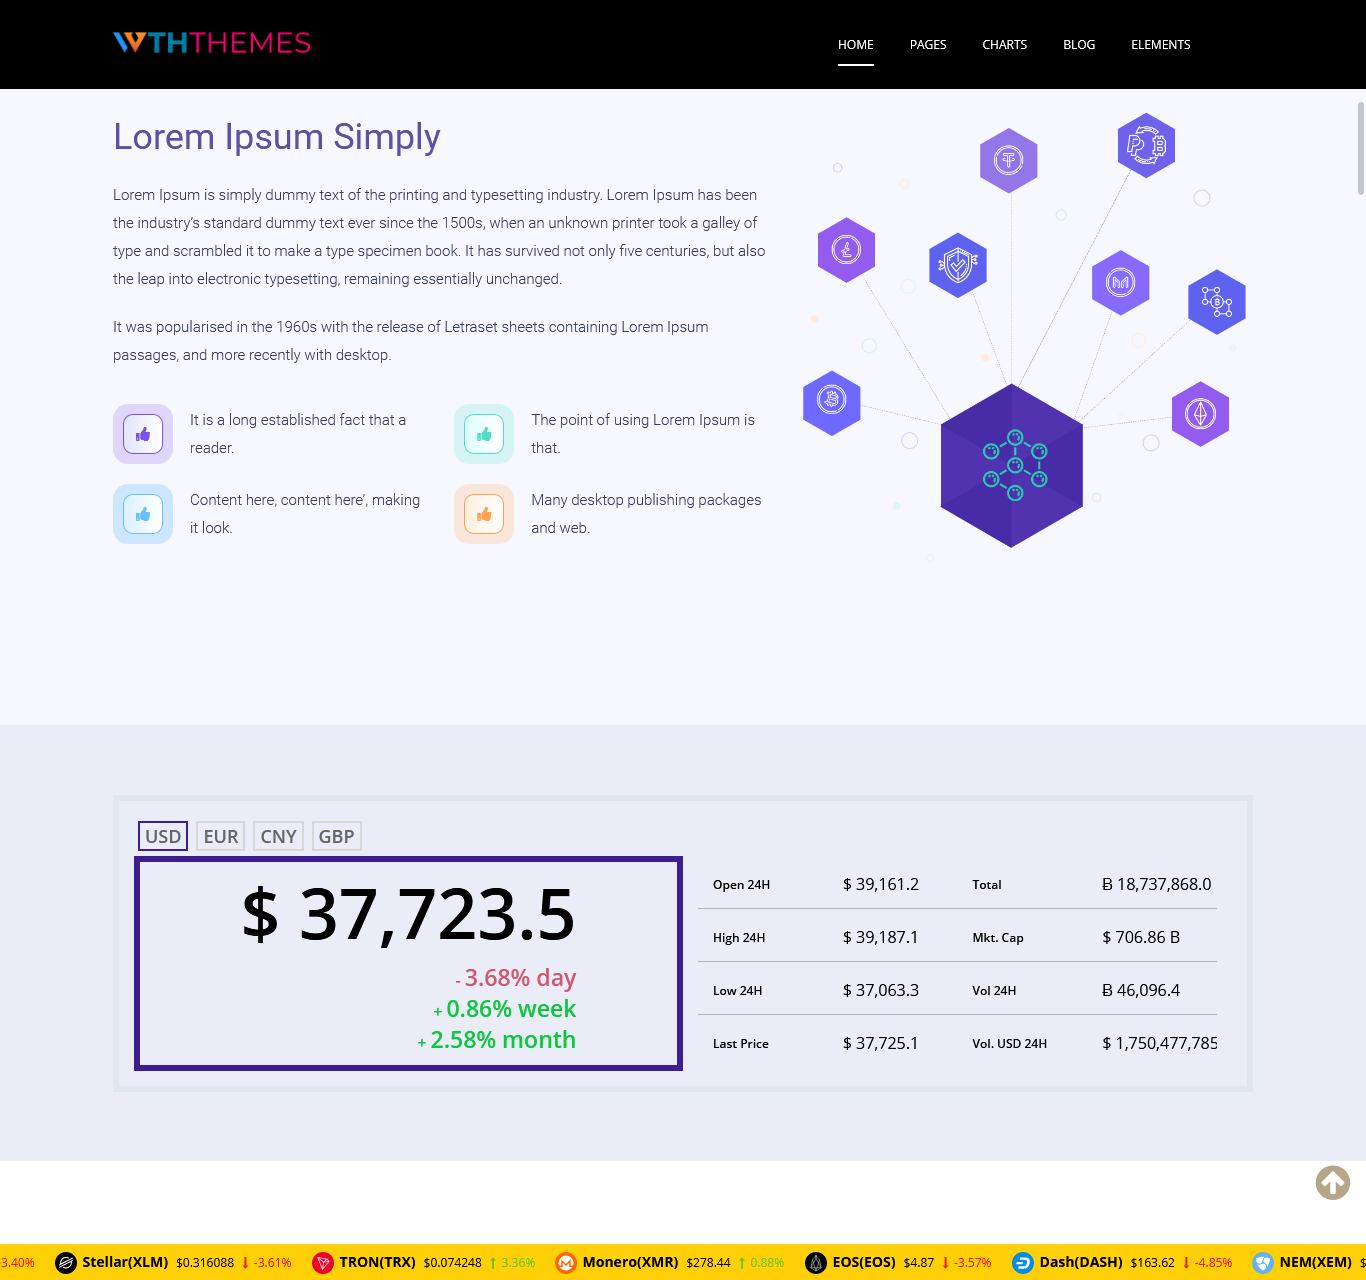Click the green thumbs-up icon
The image size is (1366, 1280).
point(484,434)
